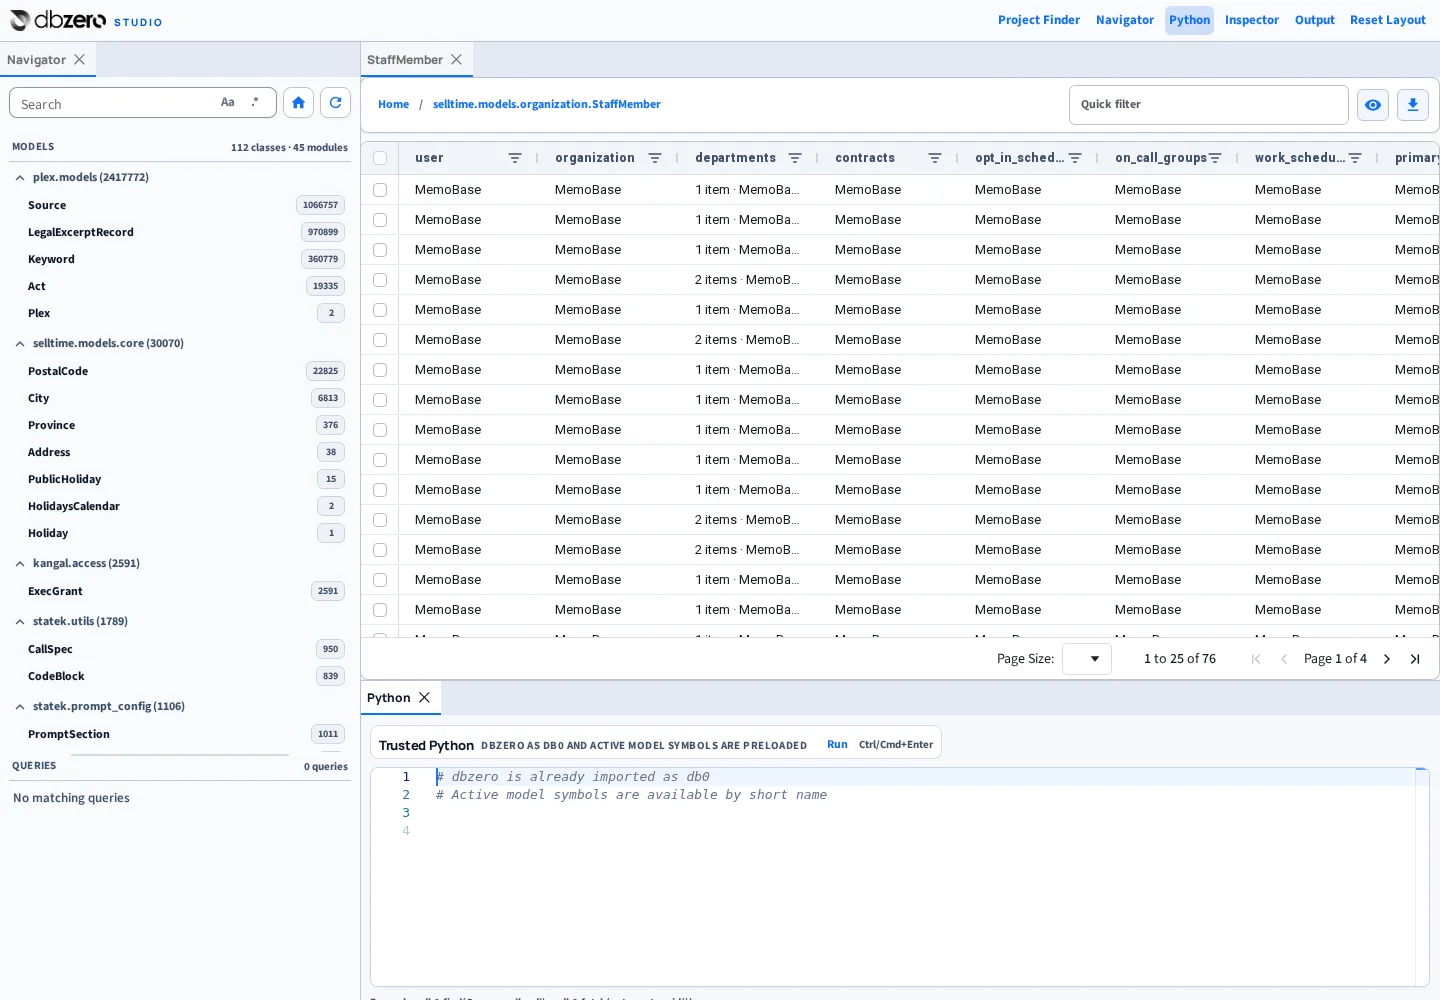Open filter menu for opt_in_sched column

pos(1075,158)
